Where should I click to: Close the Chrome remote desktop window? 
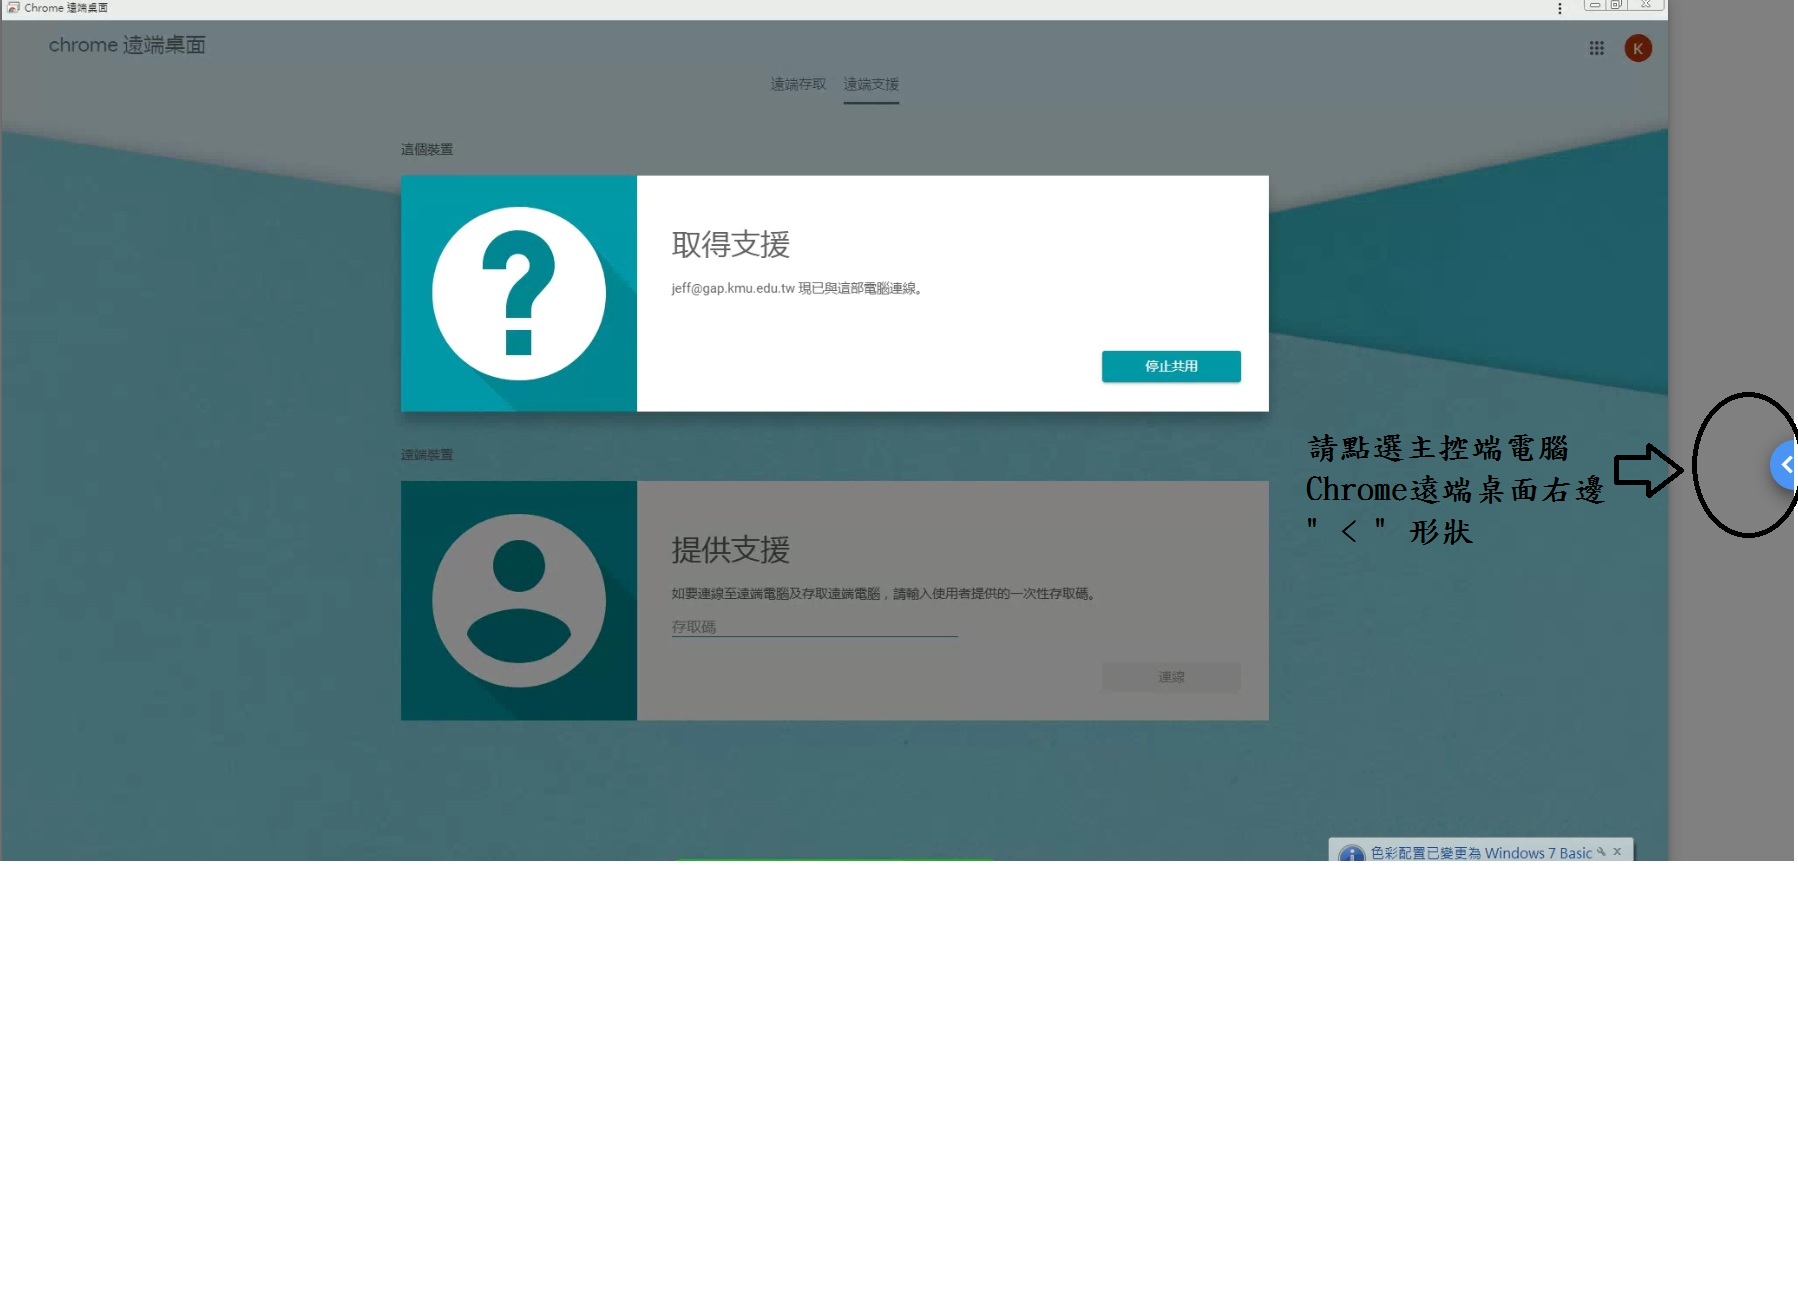point(1645,5)
